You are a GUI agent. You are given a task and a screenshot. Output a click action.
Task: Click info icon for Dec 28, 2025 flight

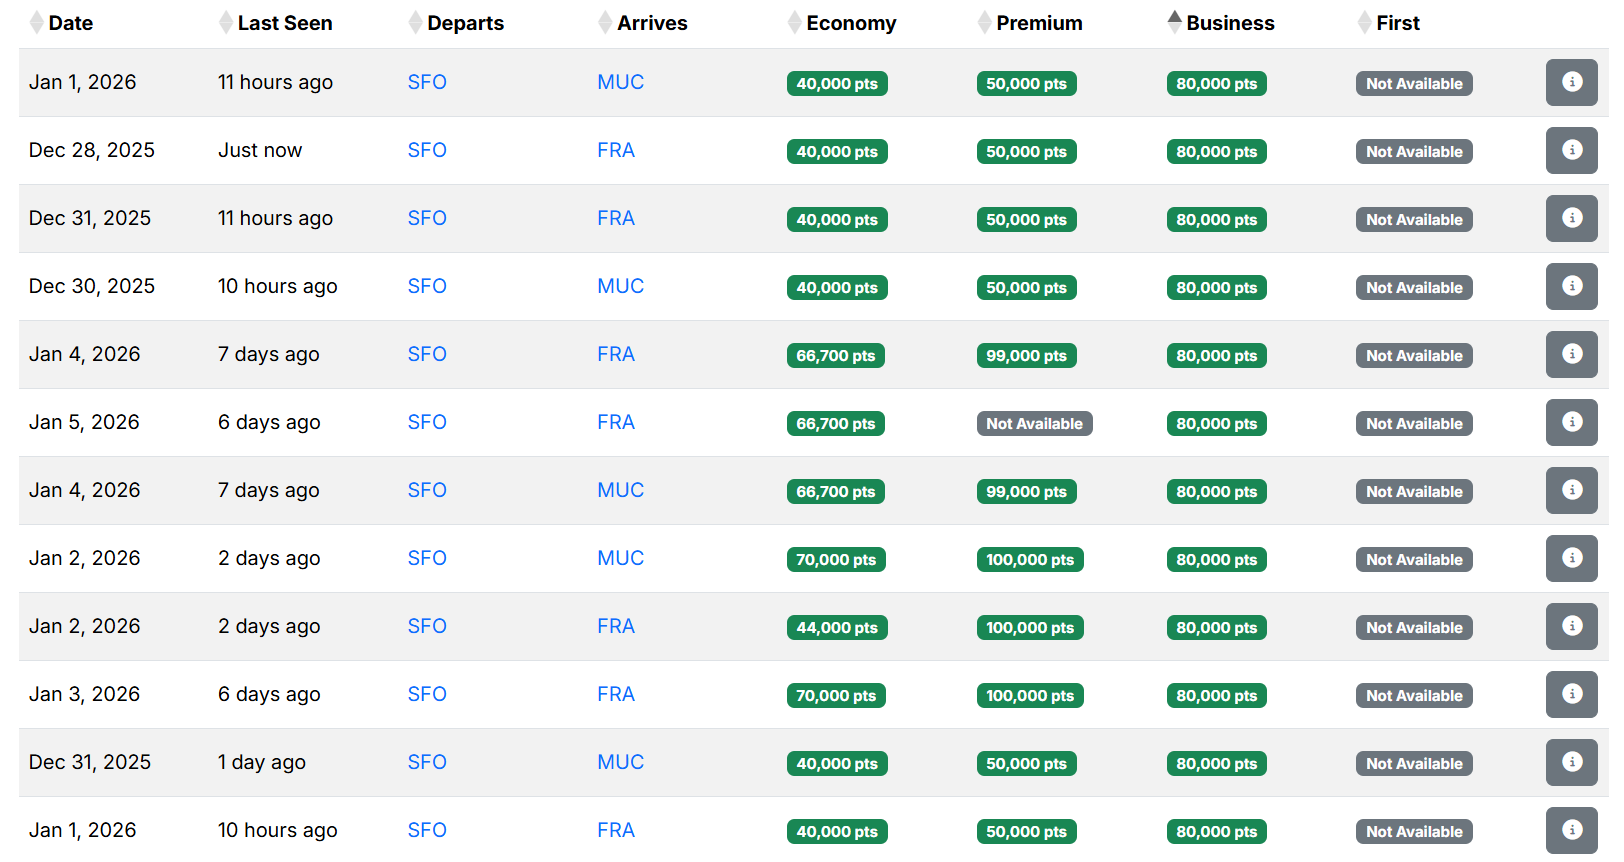coord(1571,150)
